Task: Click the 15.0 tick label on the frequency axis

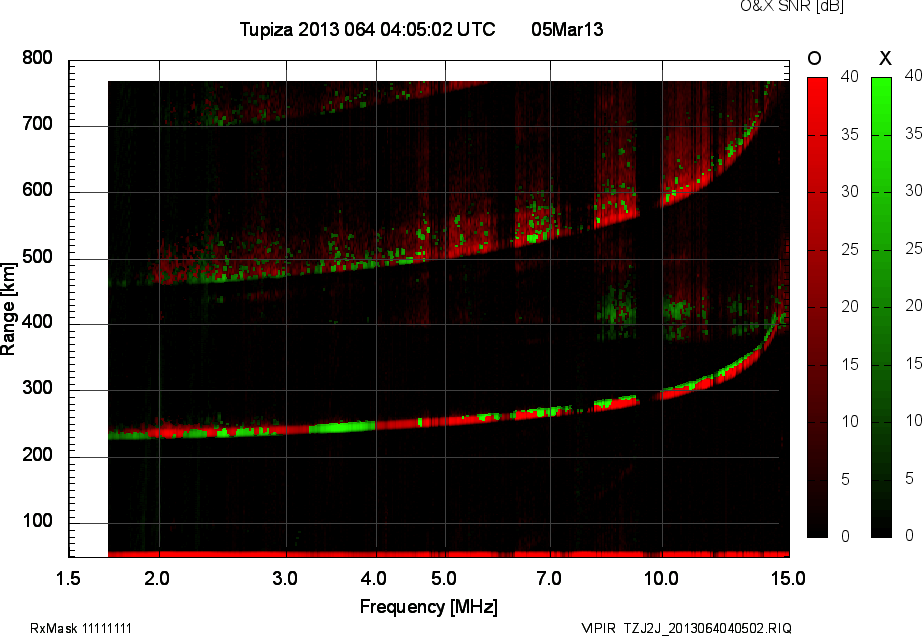Action: click(x=789, y=578)
